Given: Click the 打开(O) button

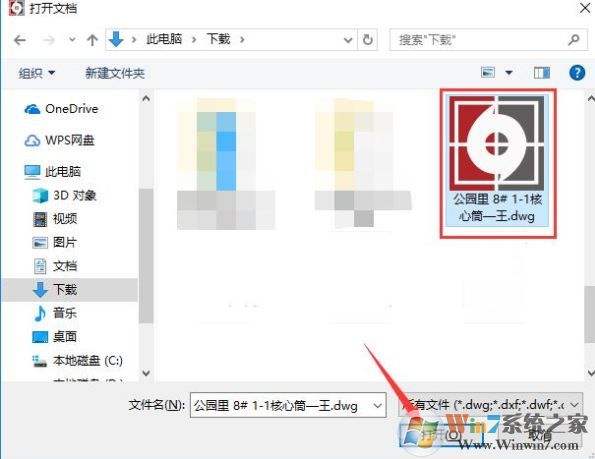Looking at the screenshot, I should (x=441, y=434).
